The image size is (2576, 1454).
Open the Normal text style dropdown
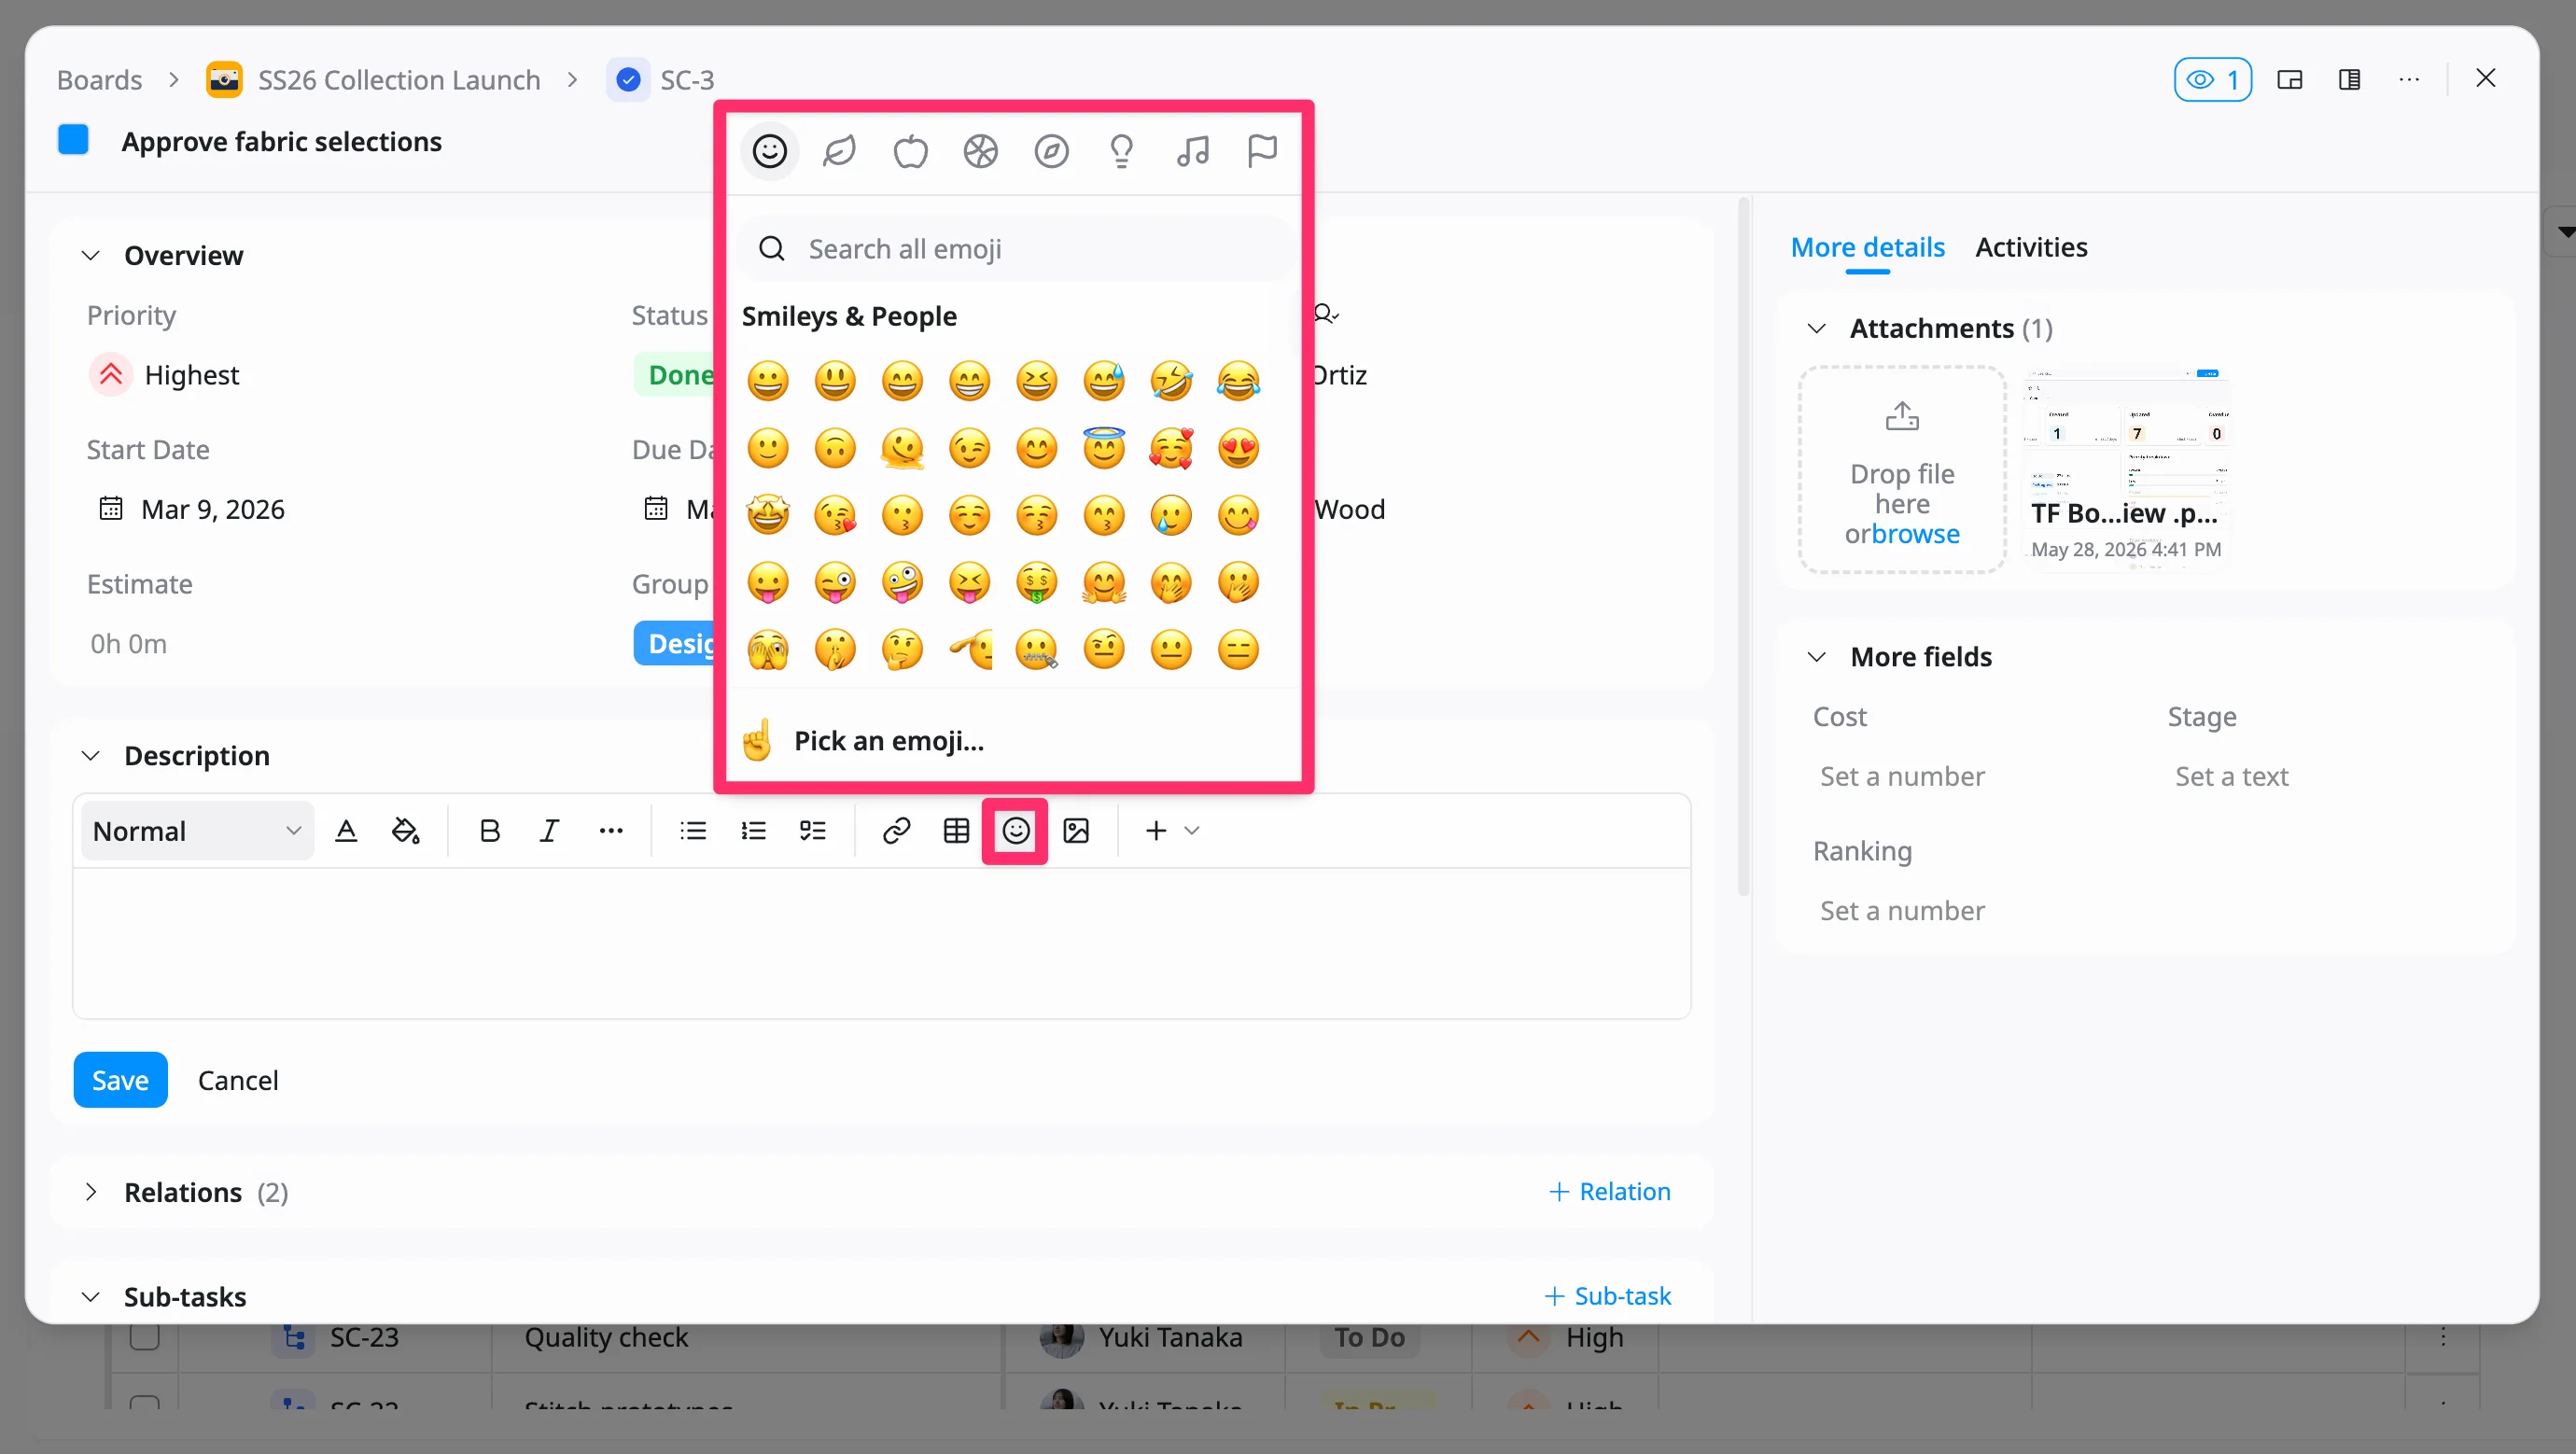click(197, 831)
